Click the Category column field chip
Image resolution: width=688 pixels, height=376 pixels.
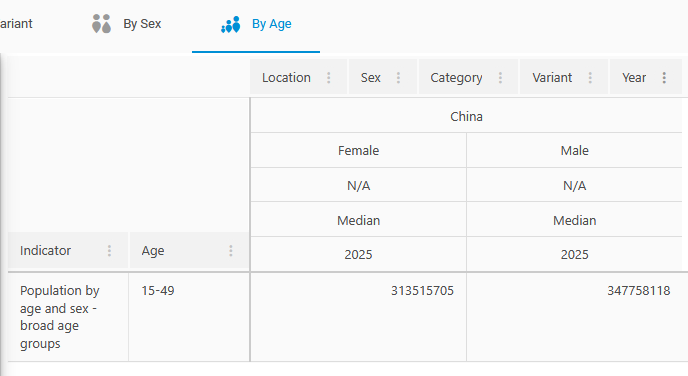(x=468, y=77)
